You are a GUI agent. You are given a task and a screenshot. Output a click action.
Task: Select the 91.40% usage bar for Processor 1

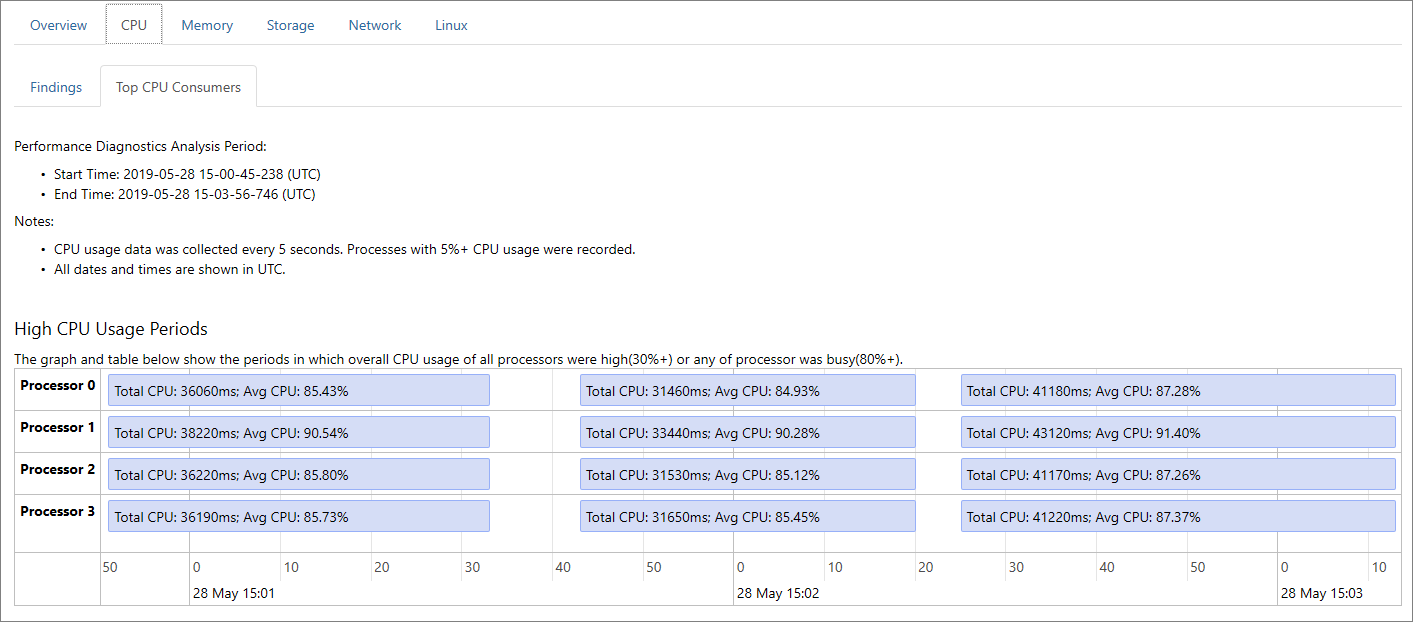[x=1178, y=432]
